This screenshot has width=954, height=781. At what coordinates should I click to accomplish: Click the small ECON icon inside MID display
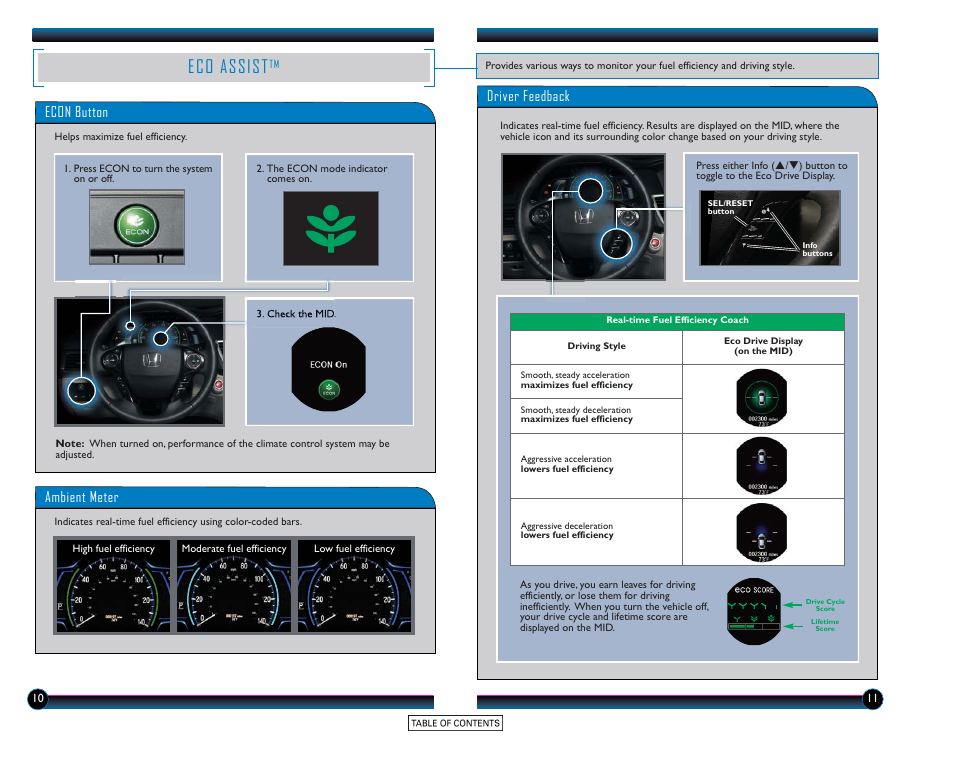click(329, 390)
